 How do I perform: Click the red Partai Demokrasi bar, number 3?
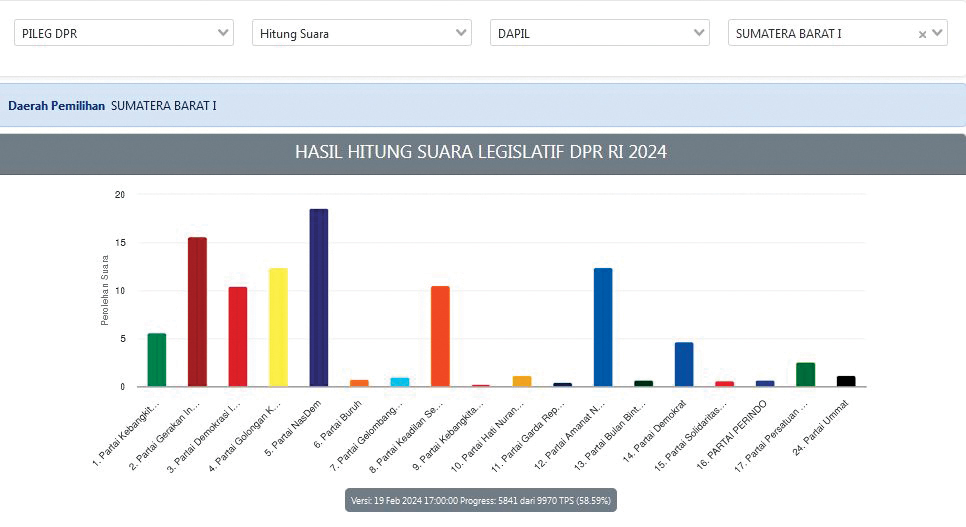(x=238, y=337)
